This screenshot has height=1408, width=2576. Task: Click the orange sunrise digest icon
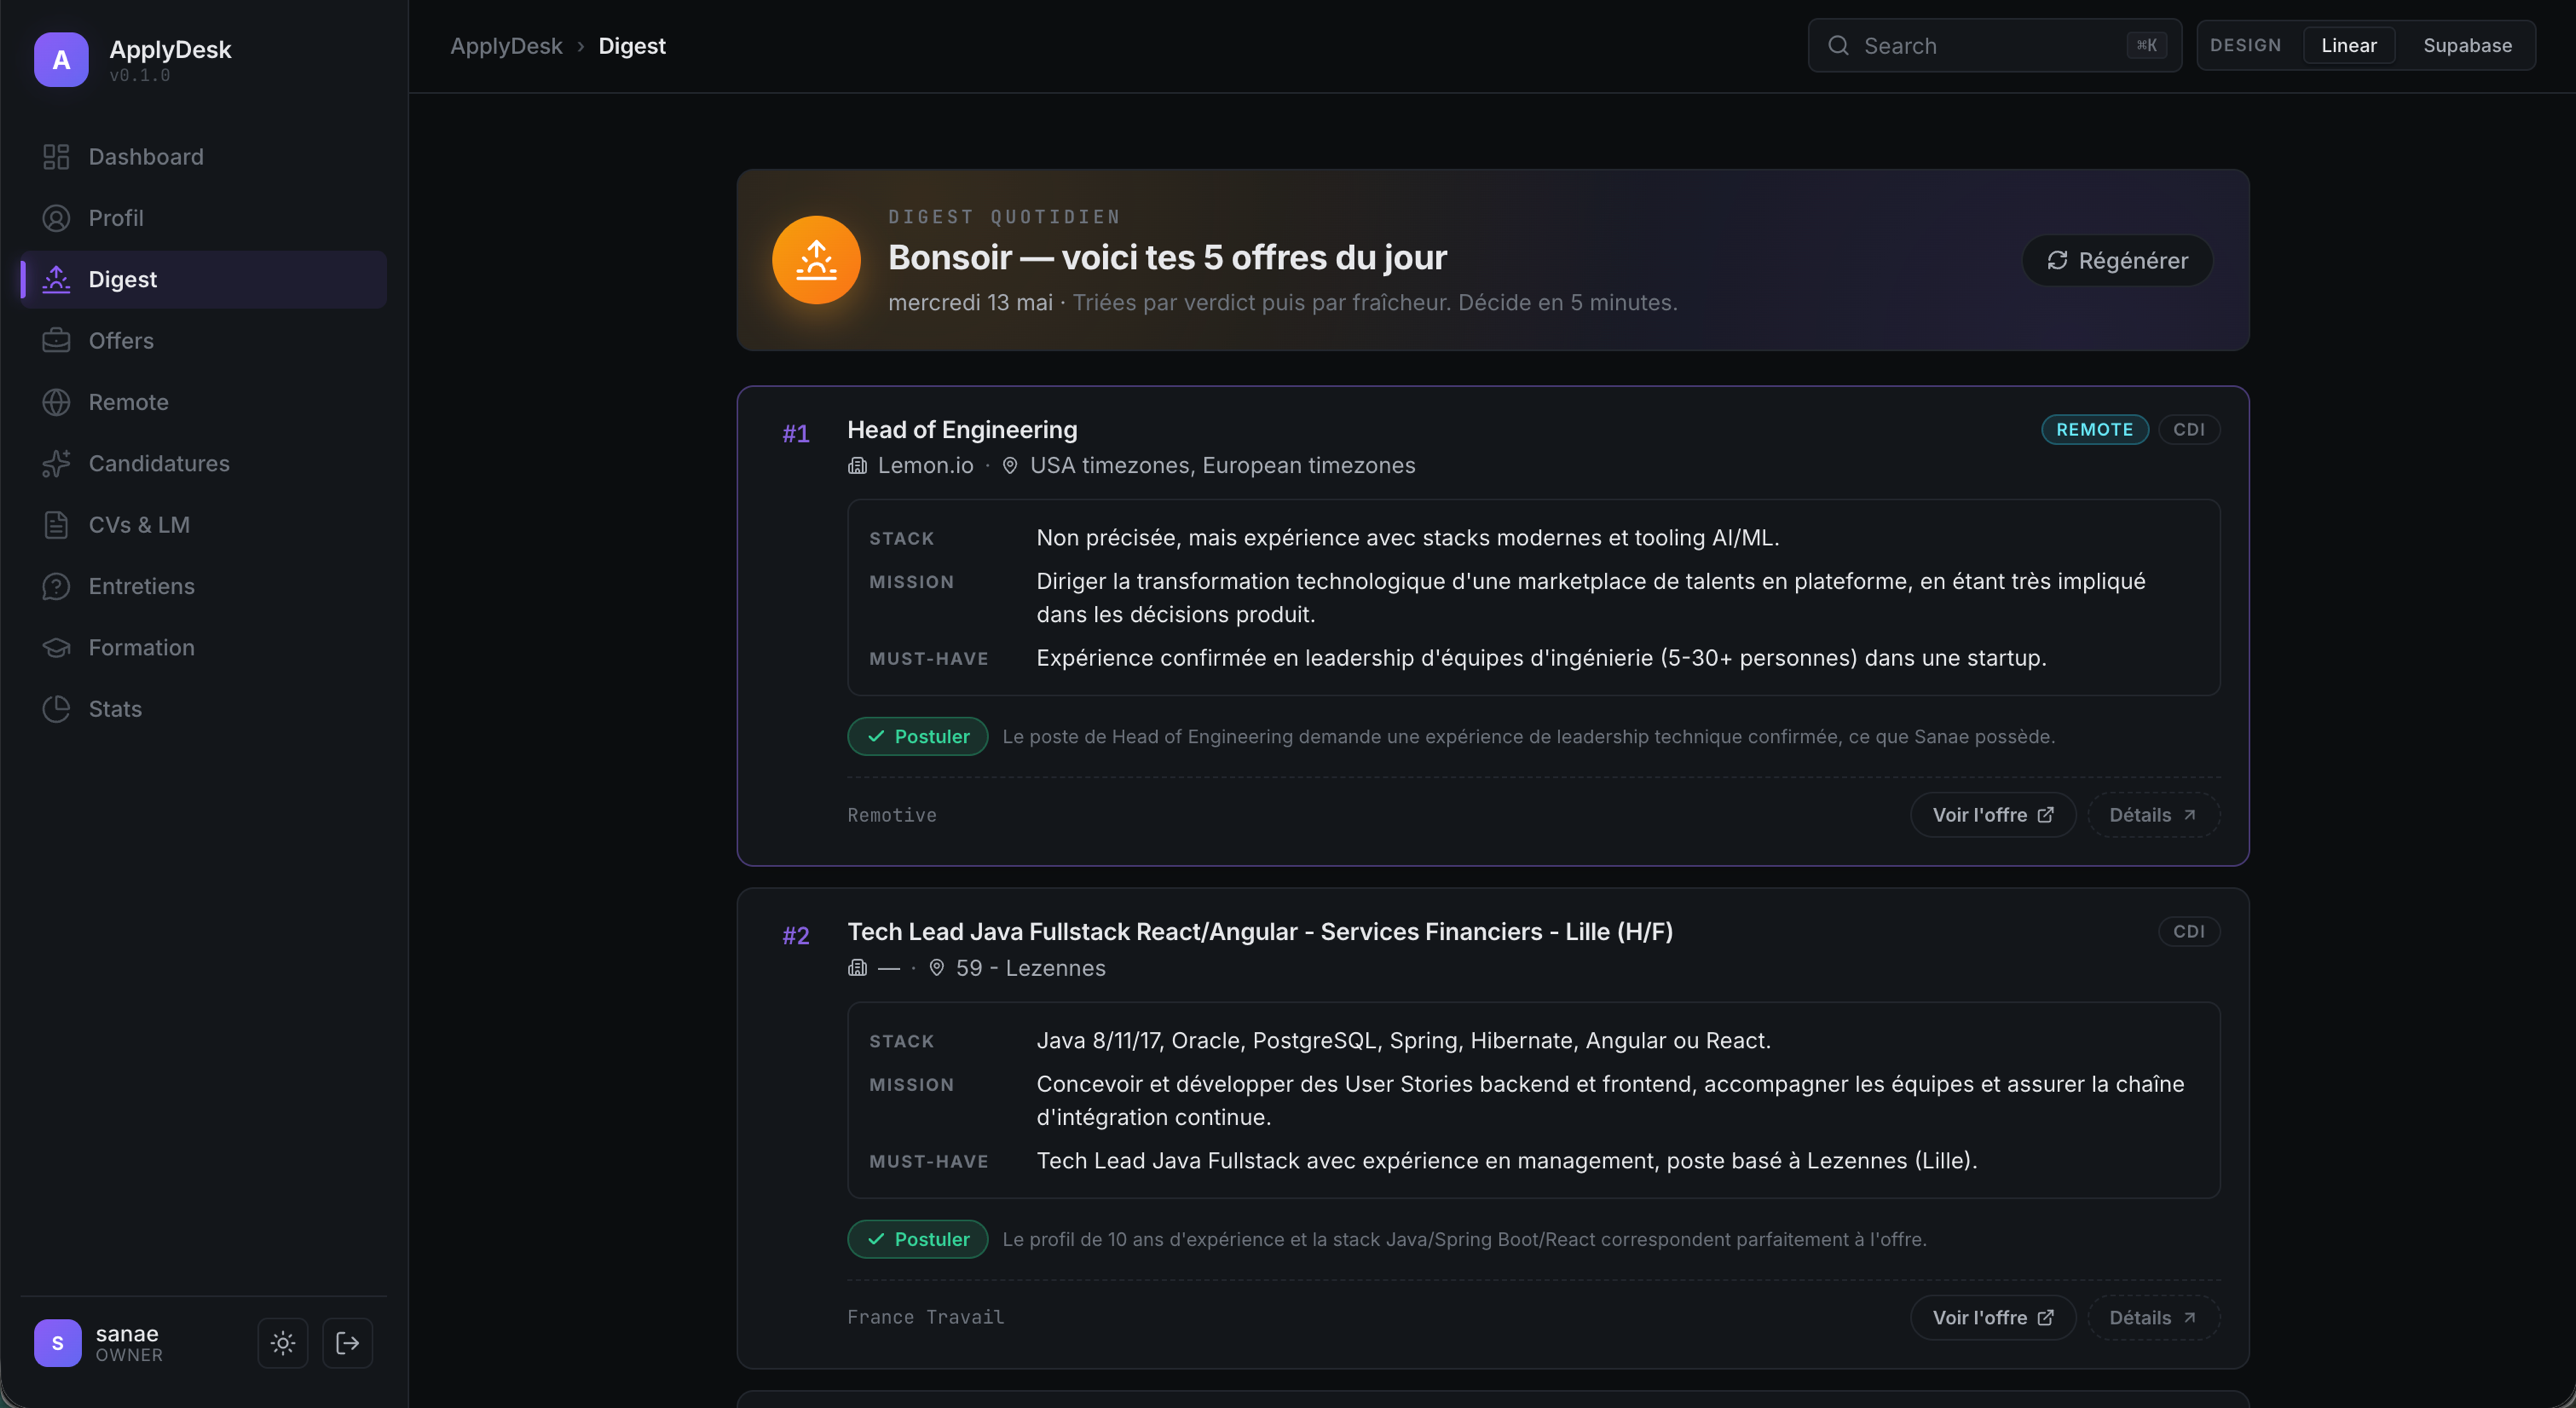(816, 260)
